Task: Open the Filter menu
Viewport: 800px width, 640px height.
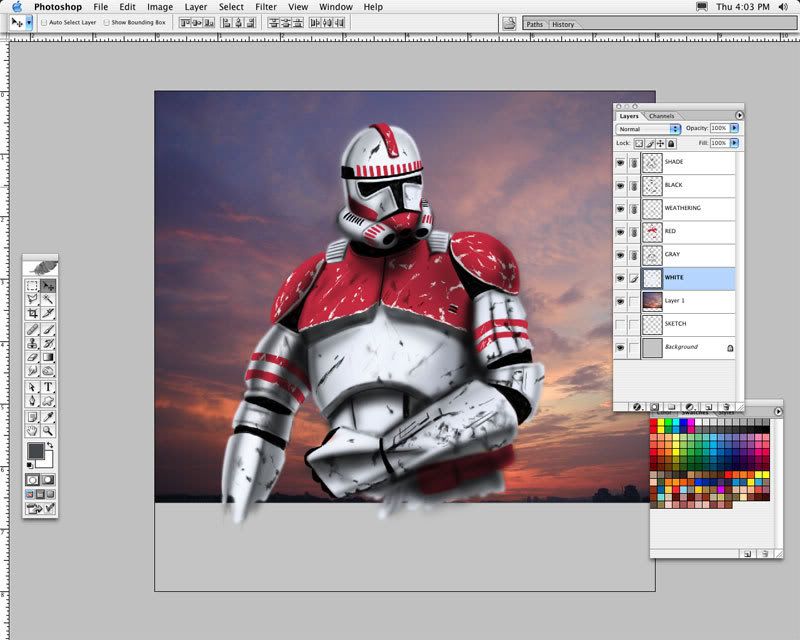Action: tap(266, 7)
